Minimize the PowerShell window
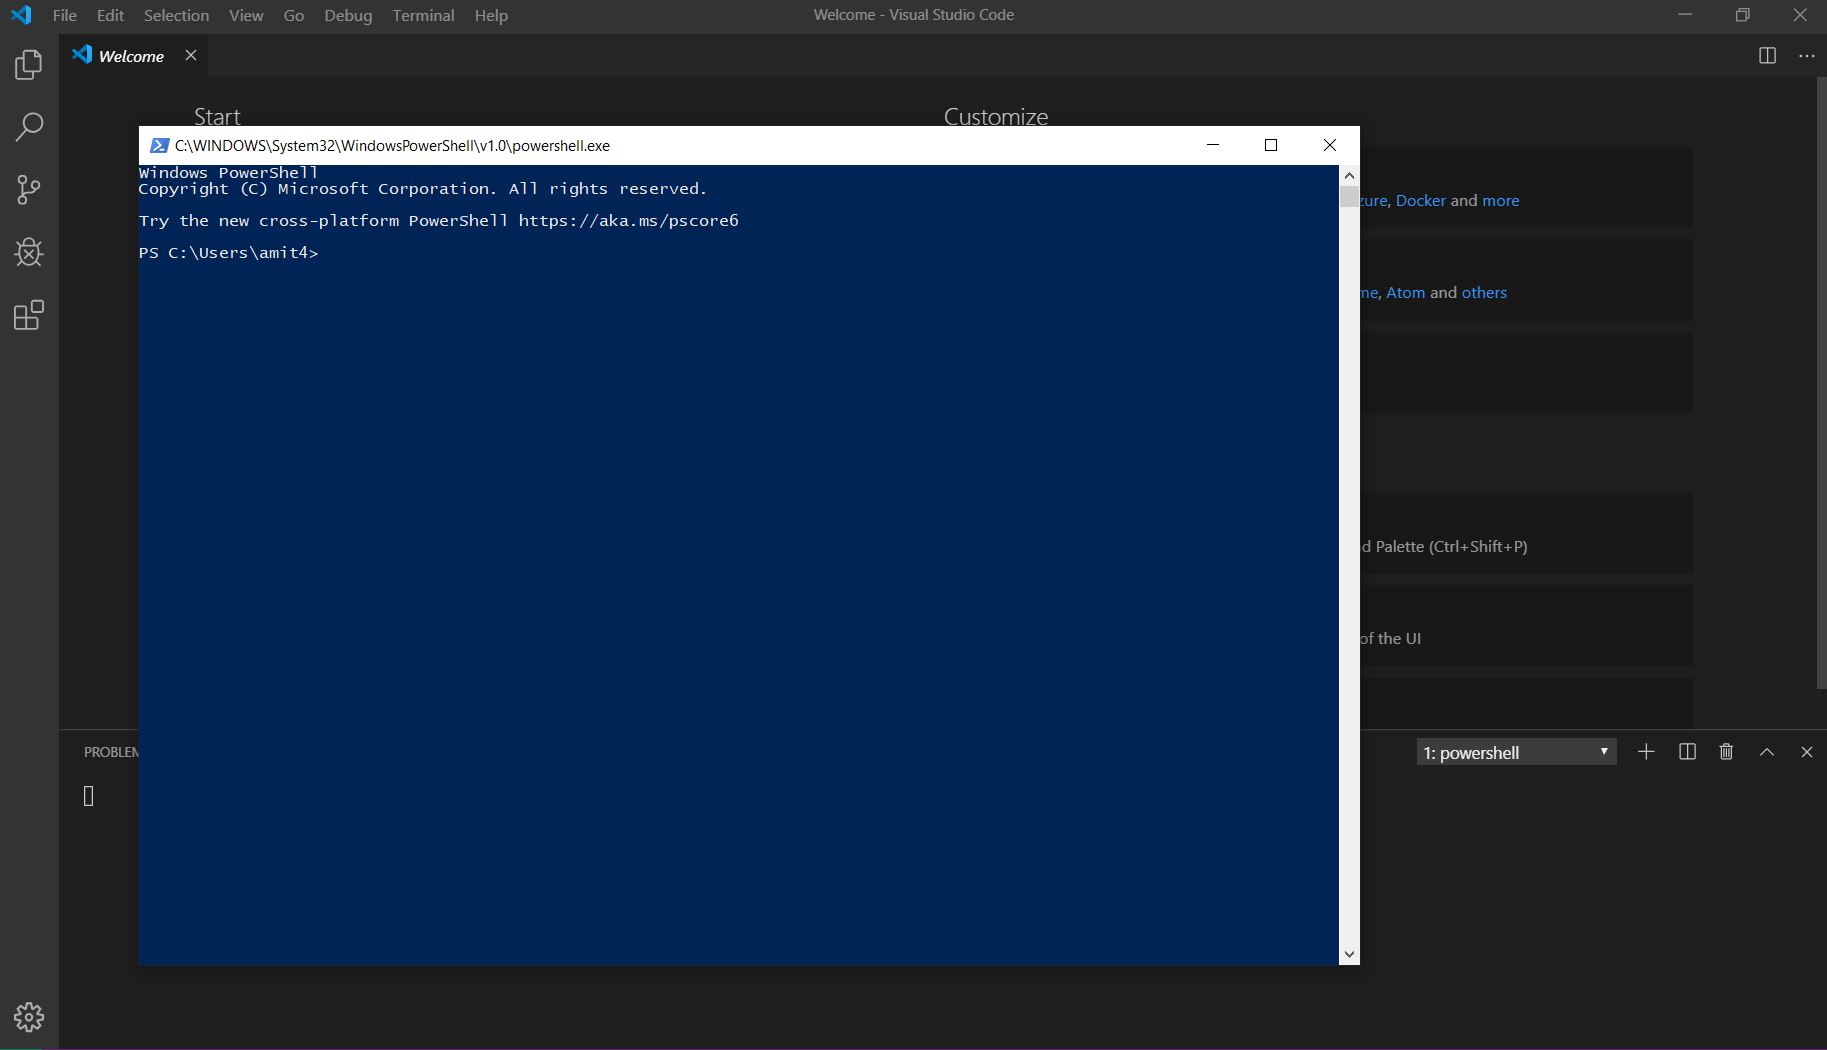The image size is (1827, 1050). (x=1213, y=145)
